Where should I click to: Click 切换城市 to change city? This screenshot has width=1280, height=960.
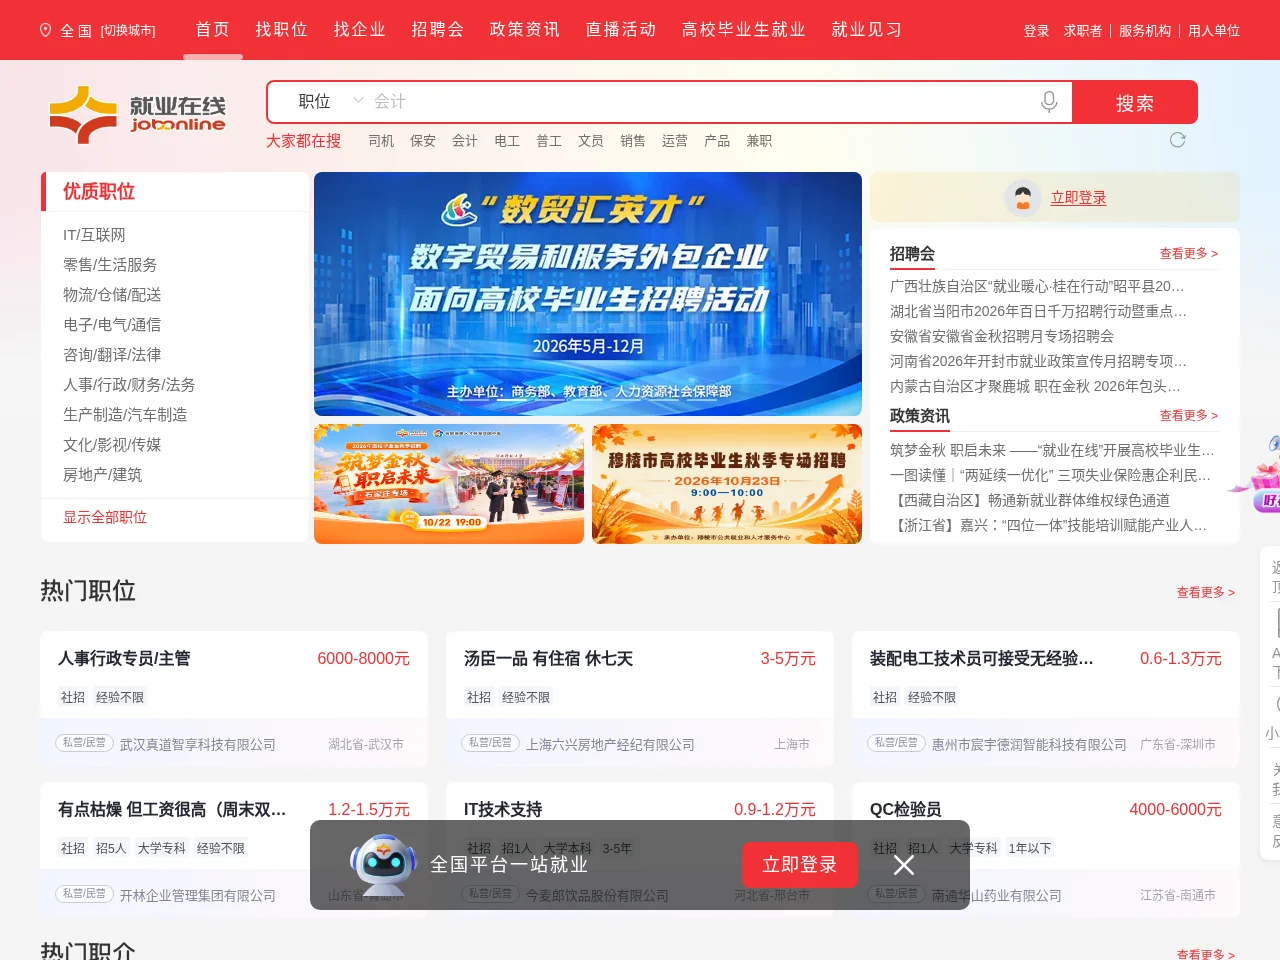pyautogui.click(x=128, y=31)
